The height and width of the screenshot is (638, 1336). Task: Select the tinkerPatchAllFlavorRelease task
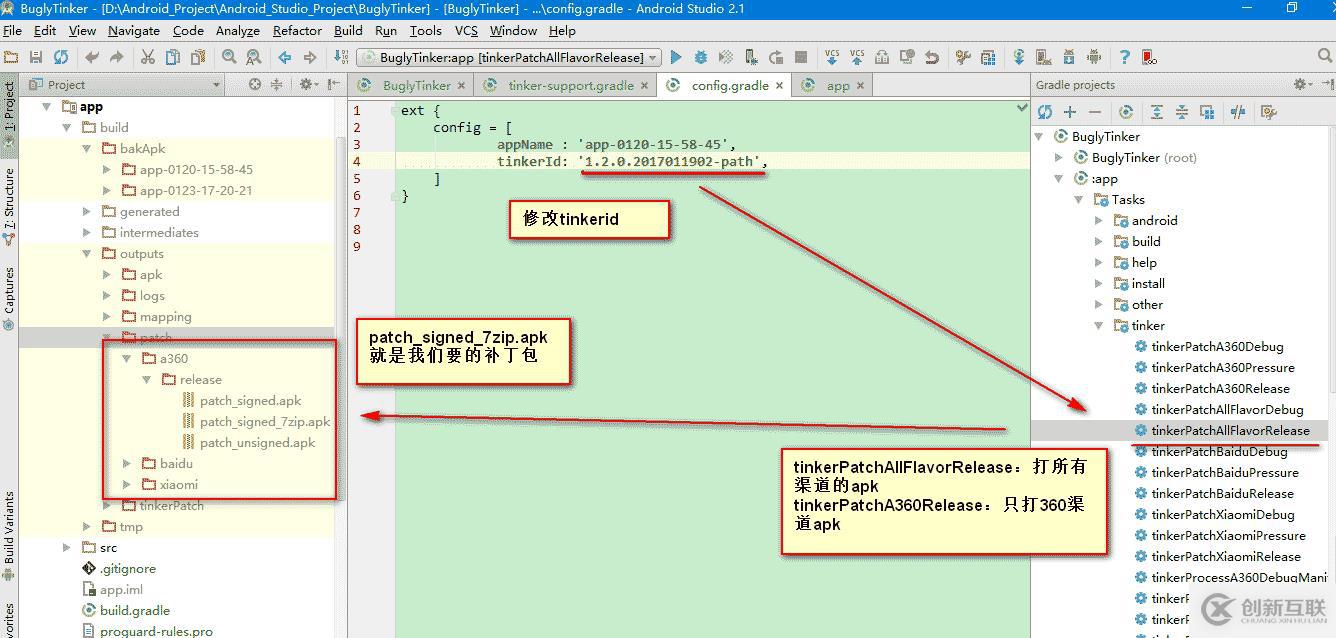[1230, 431]
